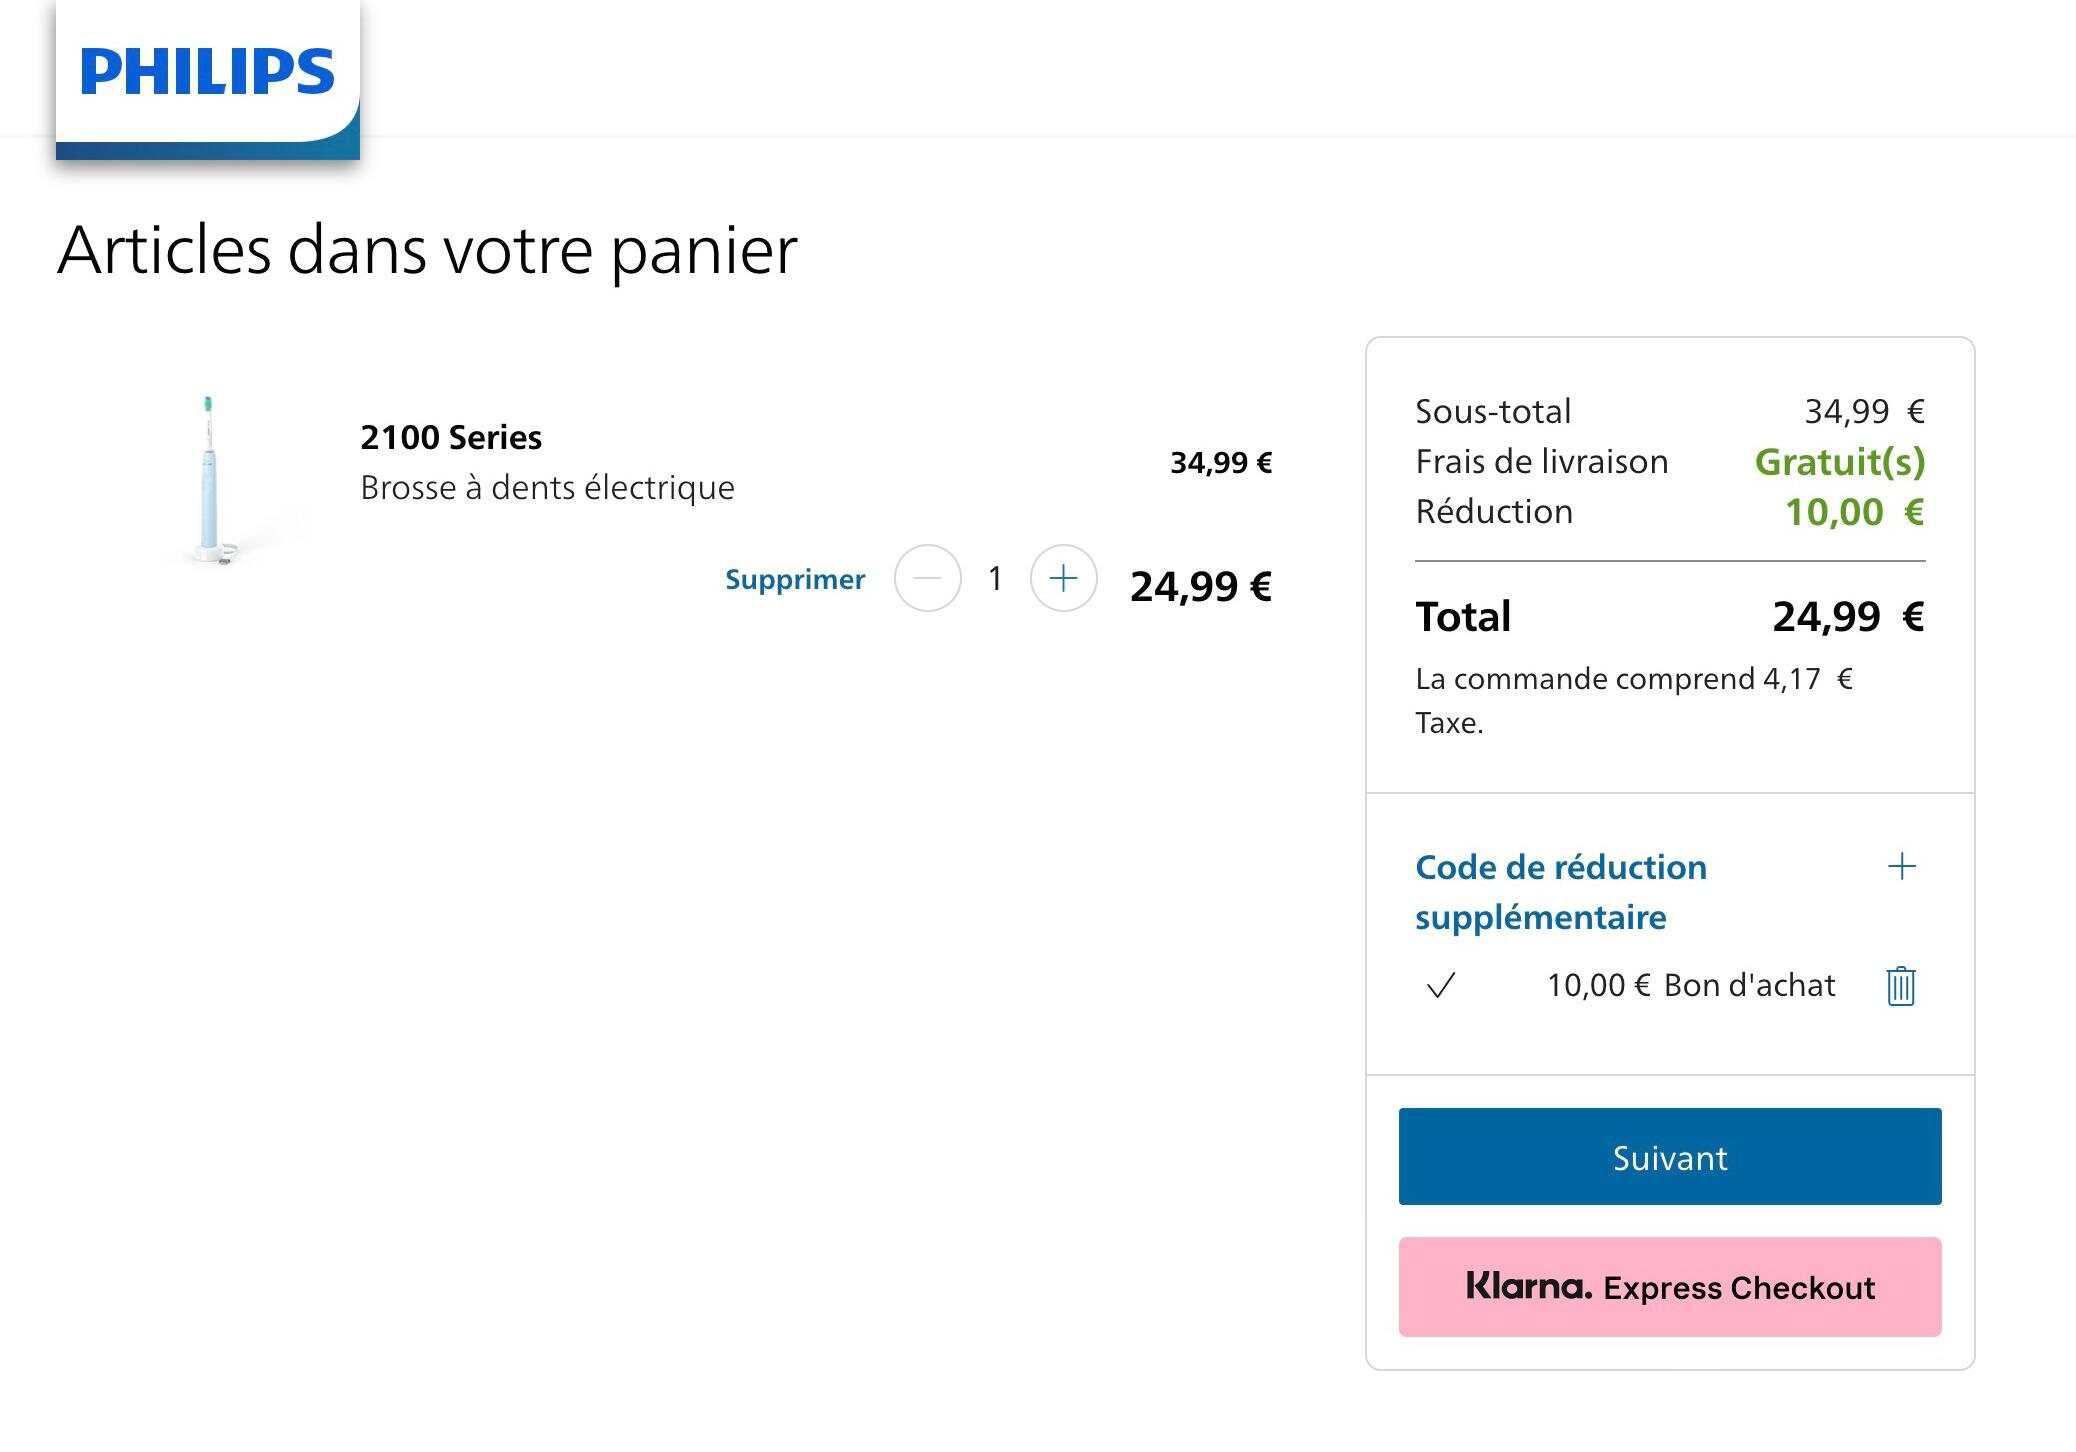Decrease toothbrush quantity with minus button
The height and width of the screenshot is (1452, 2076).
[927, 578]
